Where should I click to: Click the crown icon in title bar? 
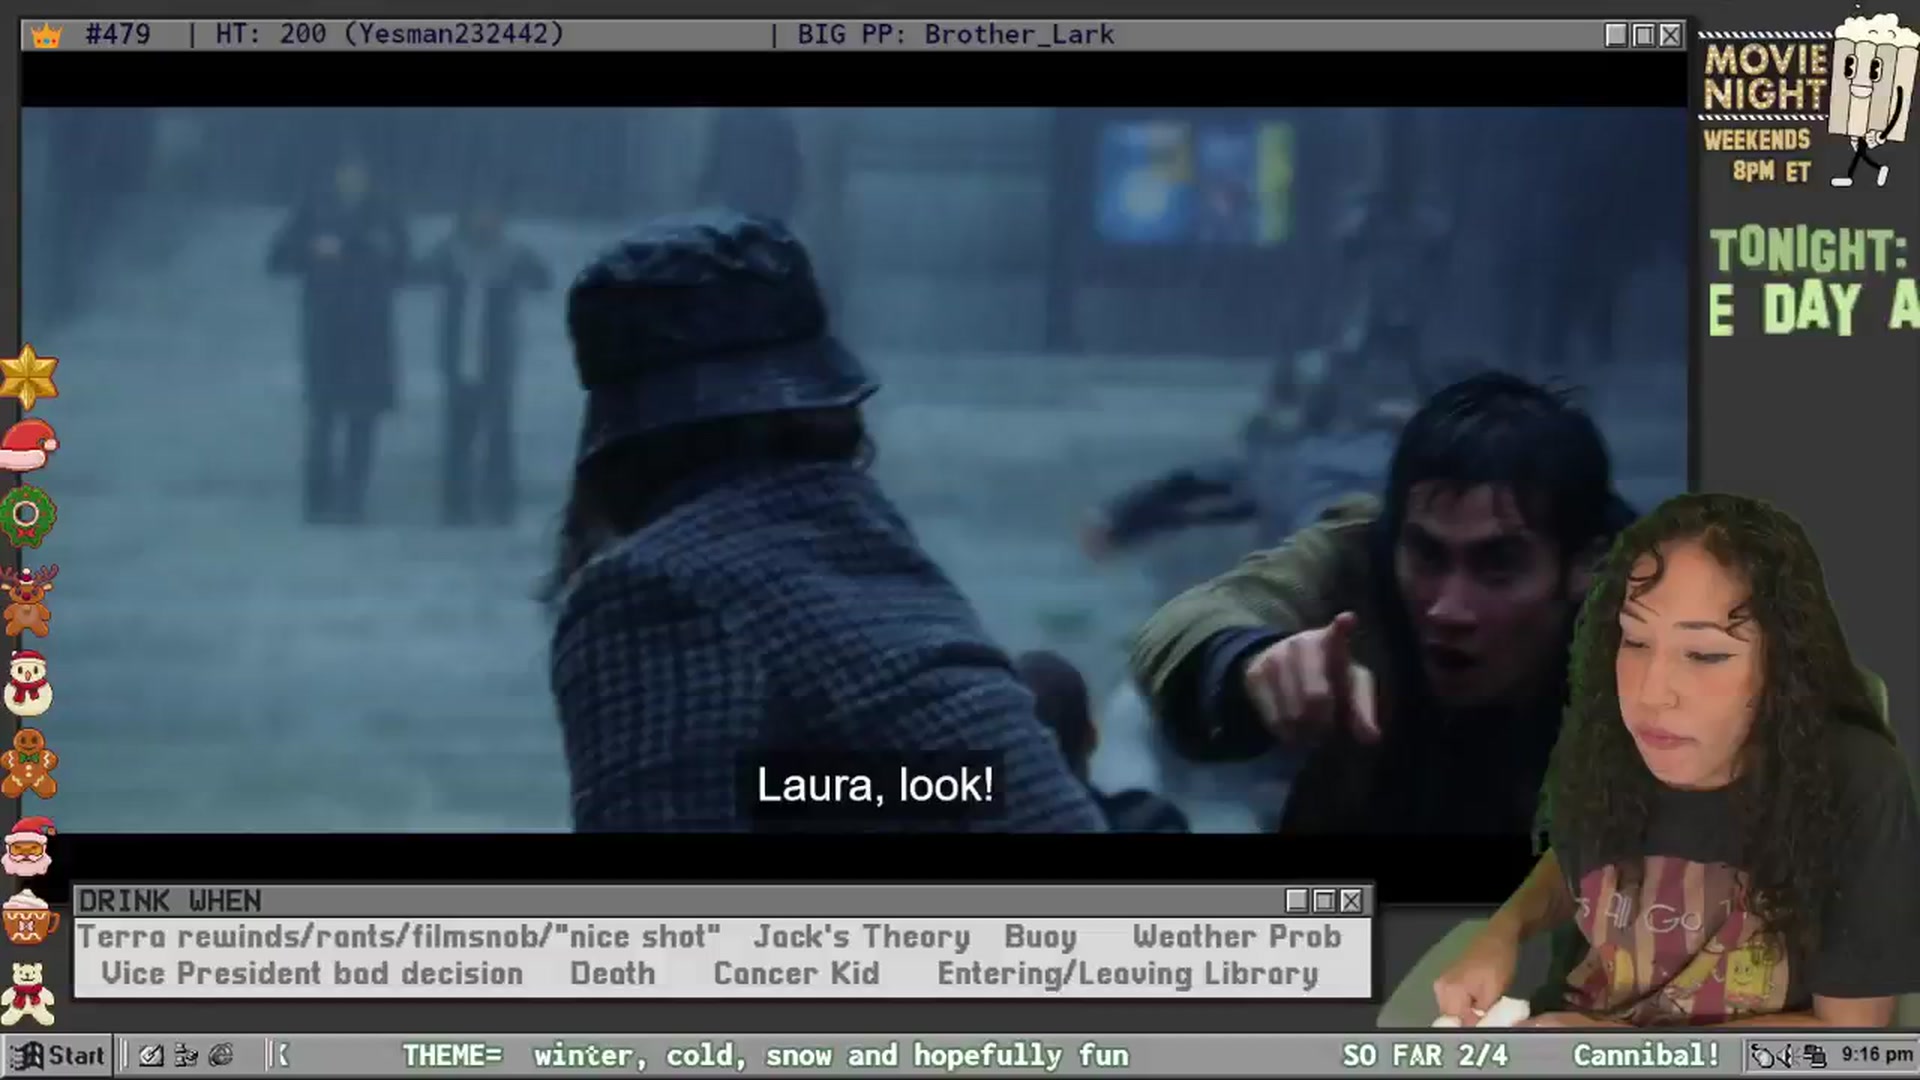(x=46, y=36)
